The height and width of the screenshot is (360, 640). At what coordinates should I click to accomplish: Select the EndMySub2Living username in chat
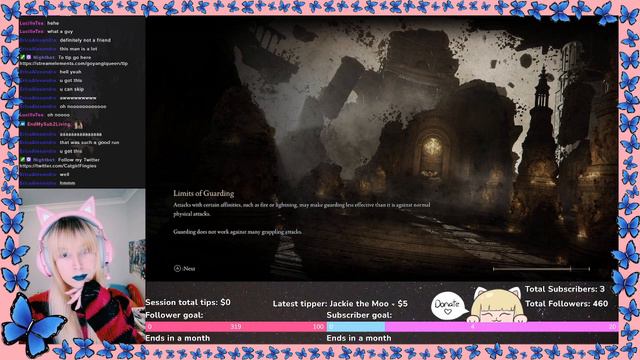pyautogui.click(x=49, y=124)
